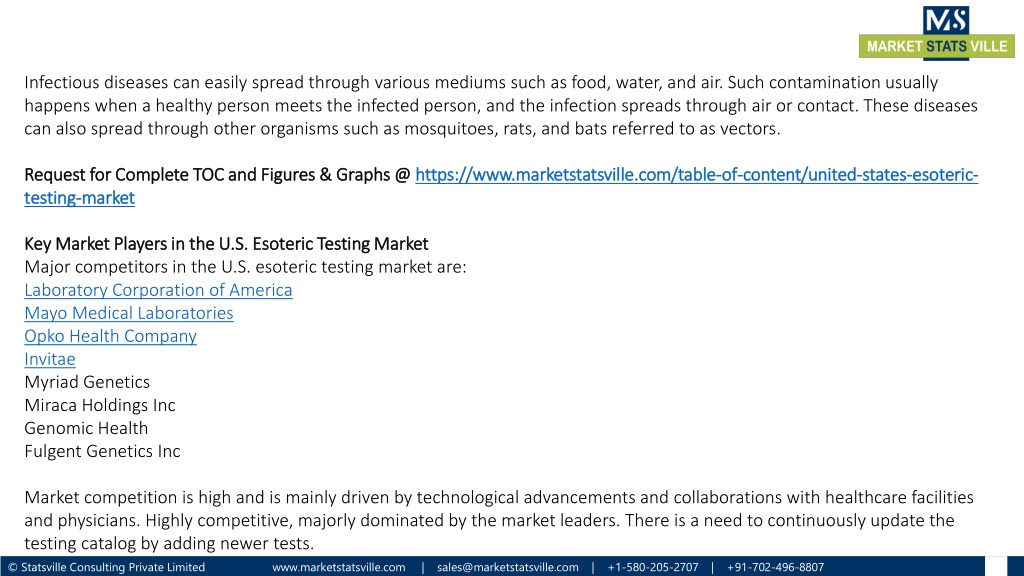Click the infectious diseases paragraph
Screen dimensions: 1024x576
click(x=501, y=105)
